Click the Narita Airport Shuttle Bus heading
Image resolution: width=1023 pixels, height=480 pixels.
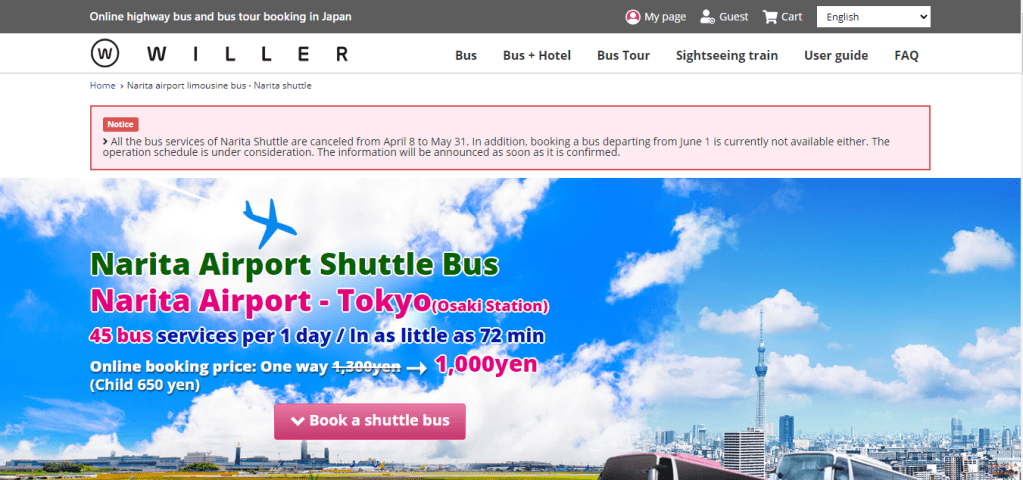tap(294, 264)
